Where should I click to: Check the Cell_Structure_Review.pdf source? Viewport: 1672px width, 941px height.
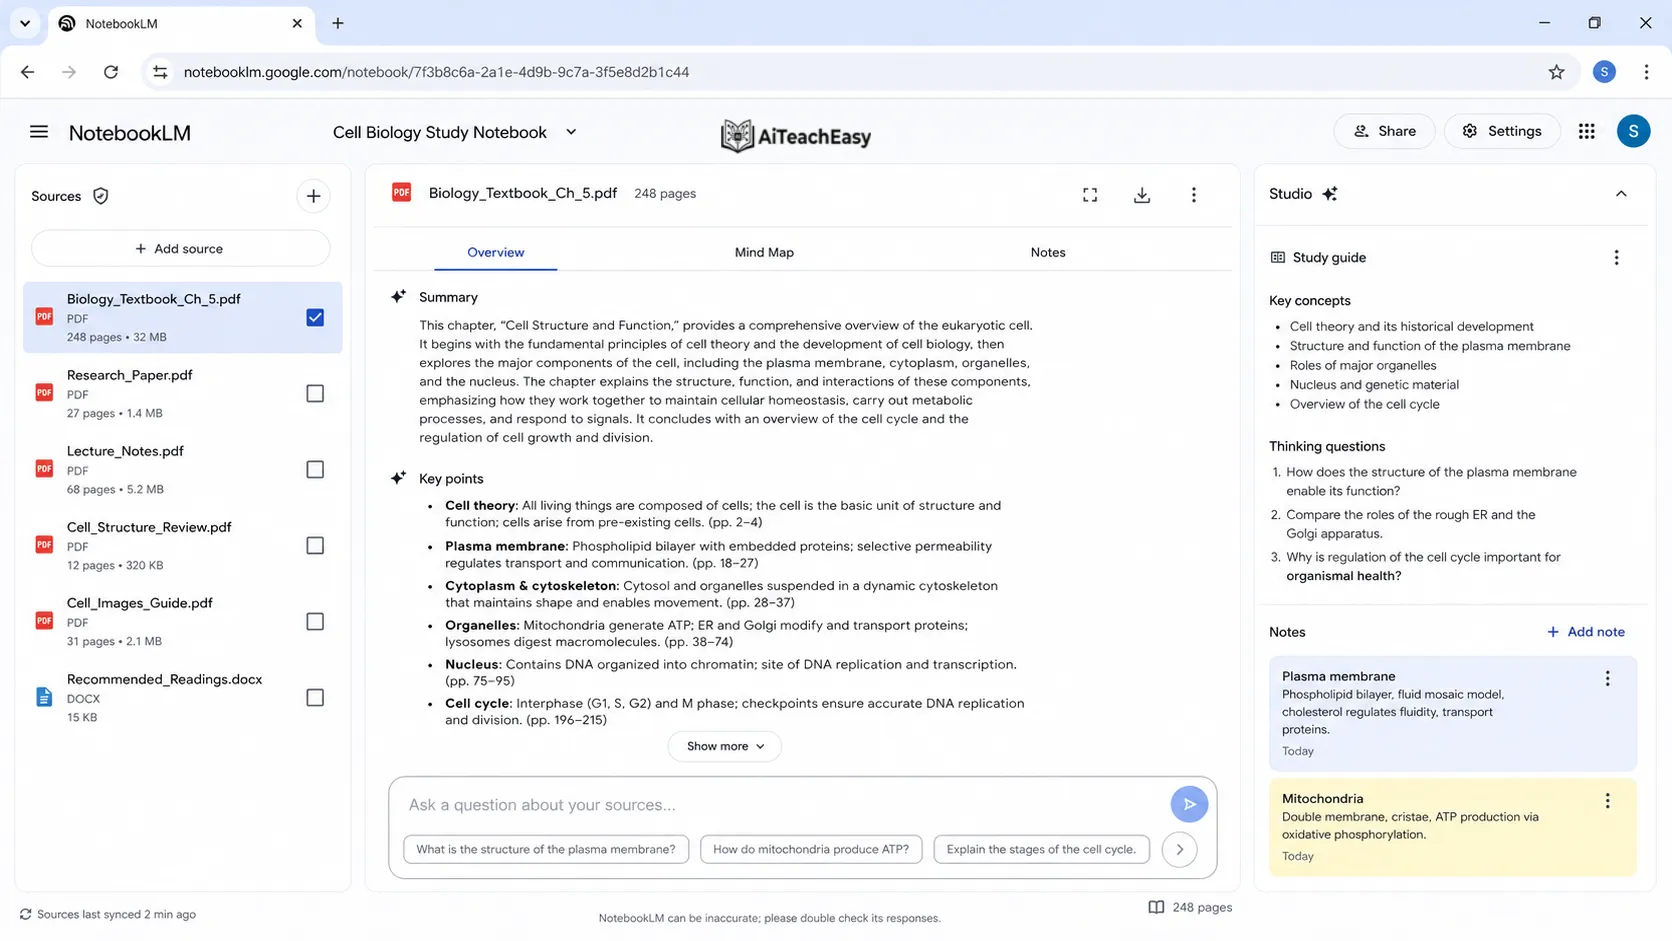tap(315, 545)
